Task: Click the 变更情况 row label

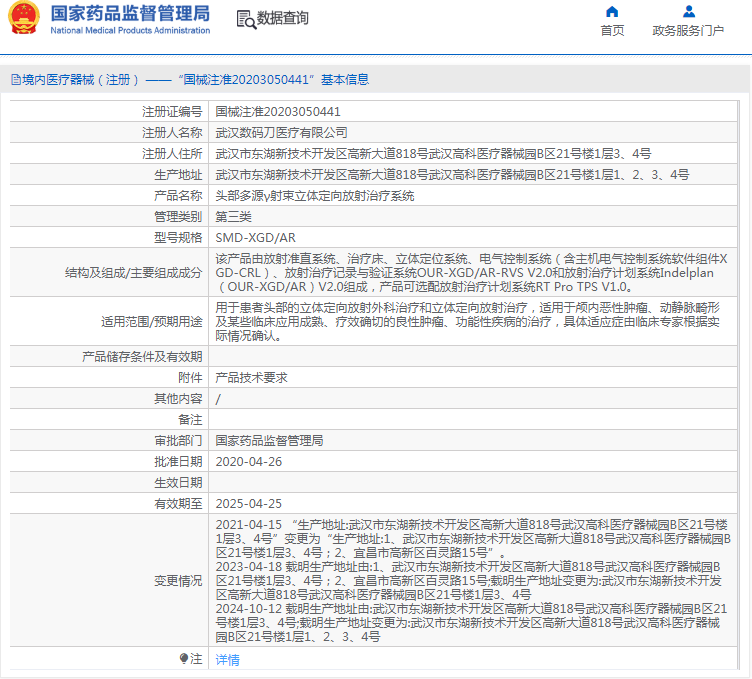Action: point(178,581)
